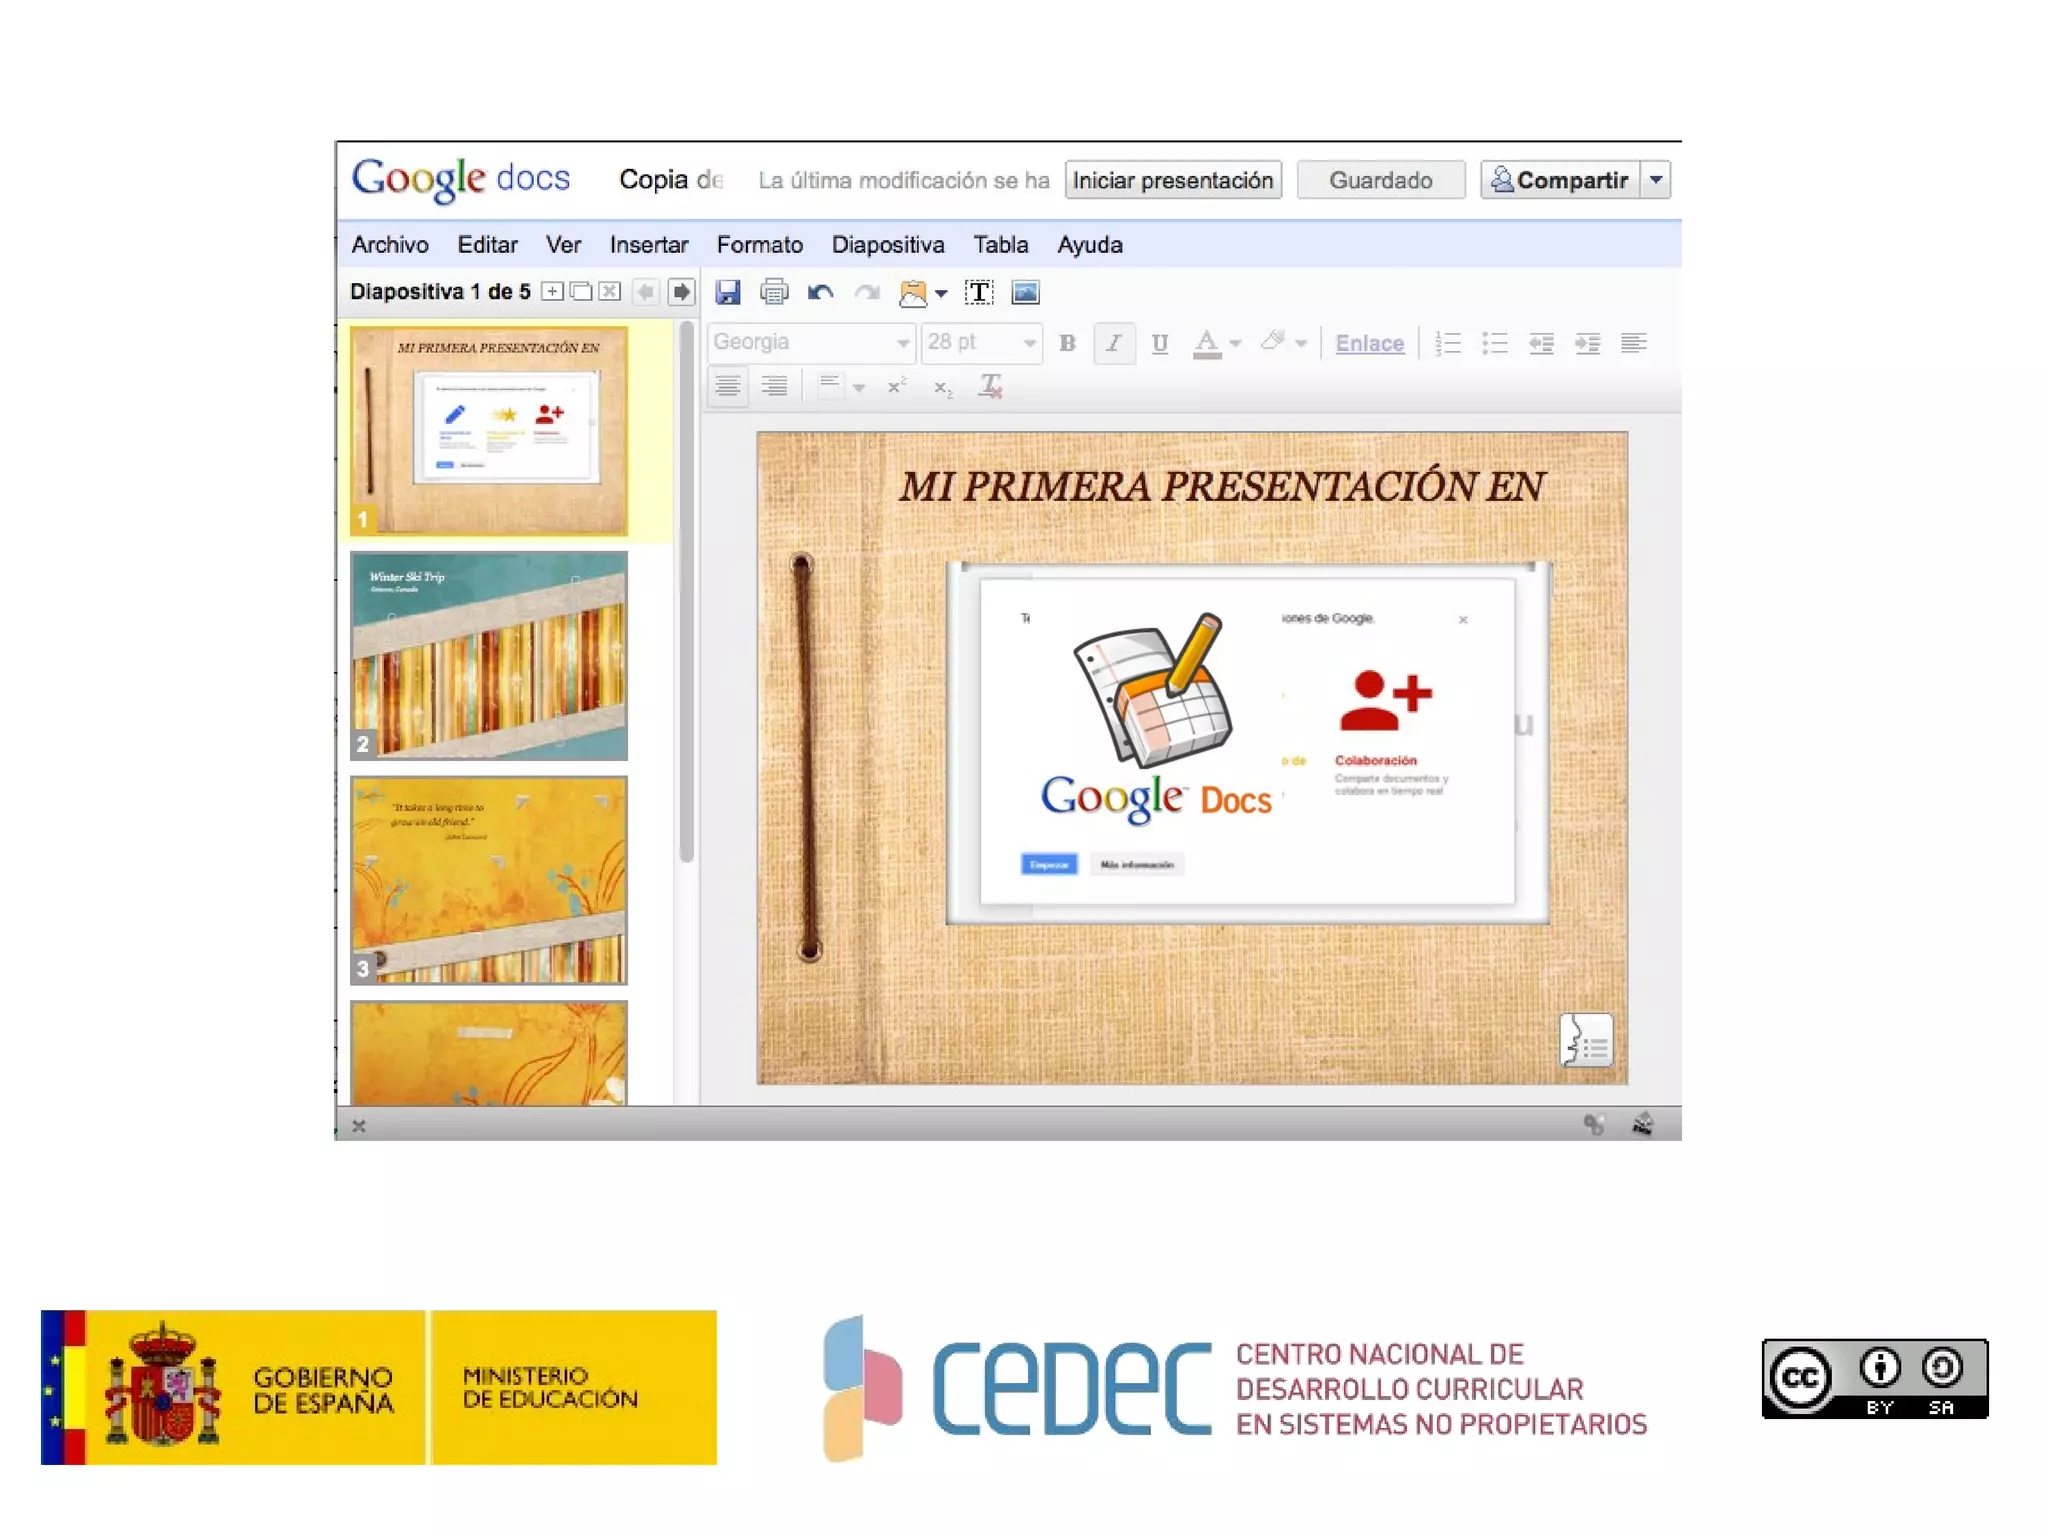The width and height of the screenshot is (2048, 1535).
Task: Insert a text box
Action: (x=978, y=292)
